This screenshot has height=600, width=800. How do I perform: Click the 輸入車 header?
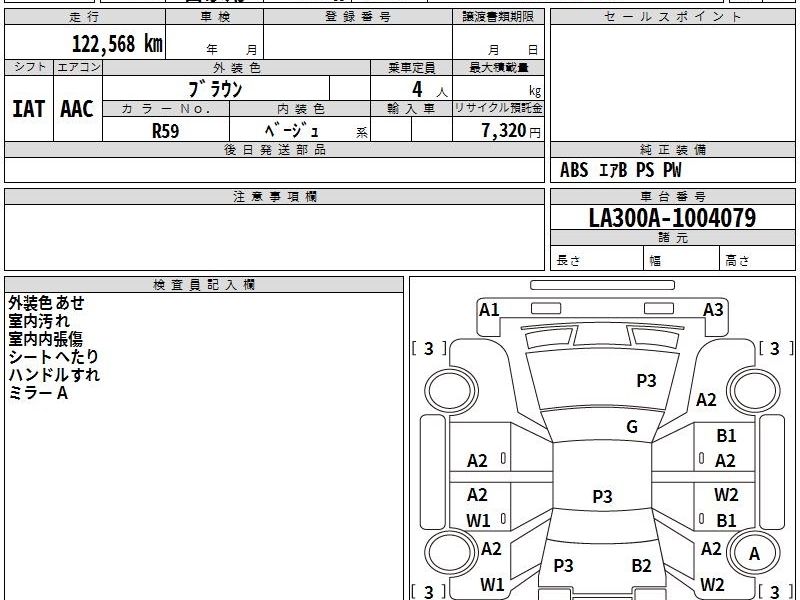tap(411, 109)
